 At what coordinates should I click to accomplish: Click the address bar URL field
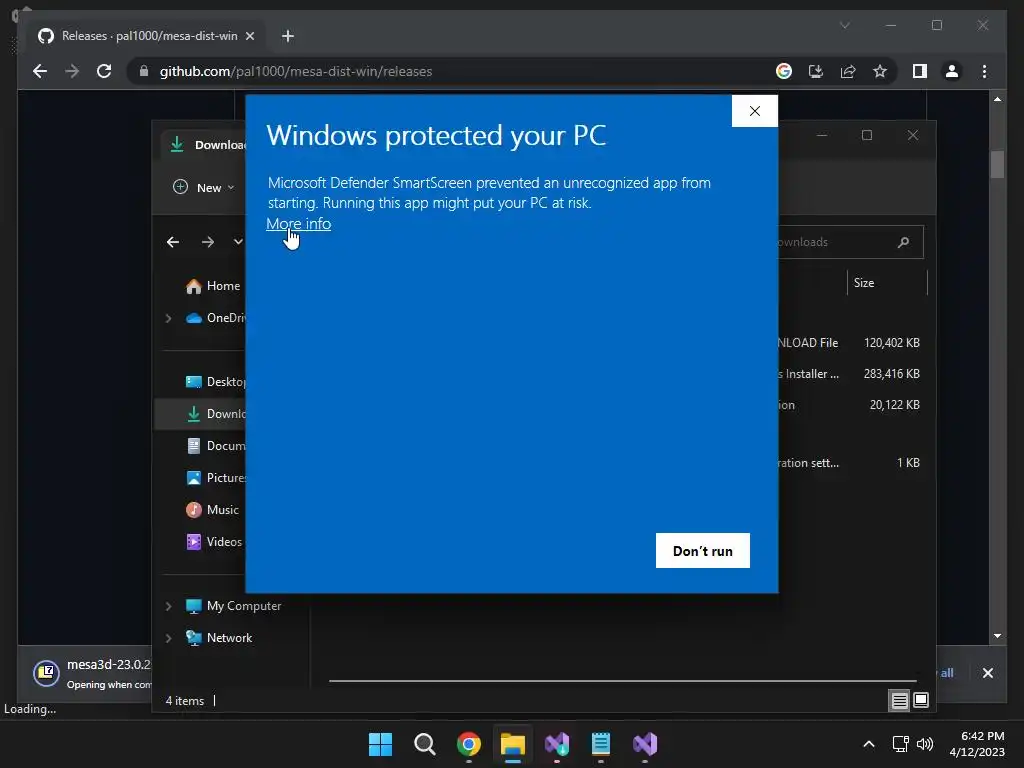click(x=451, y=71)
